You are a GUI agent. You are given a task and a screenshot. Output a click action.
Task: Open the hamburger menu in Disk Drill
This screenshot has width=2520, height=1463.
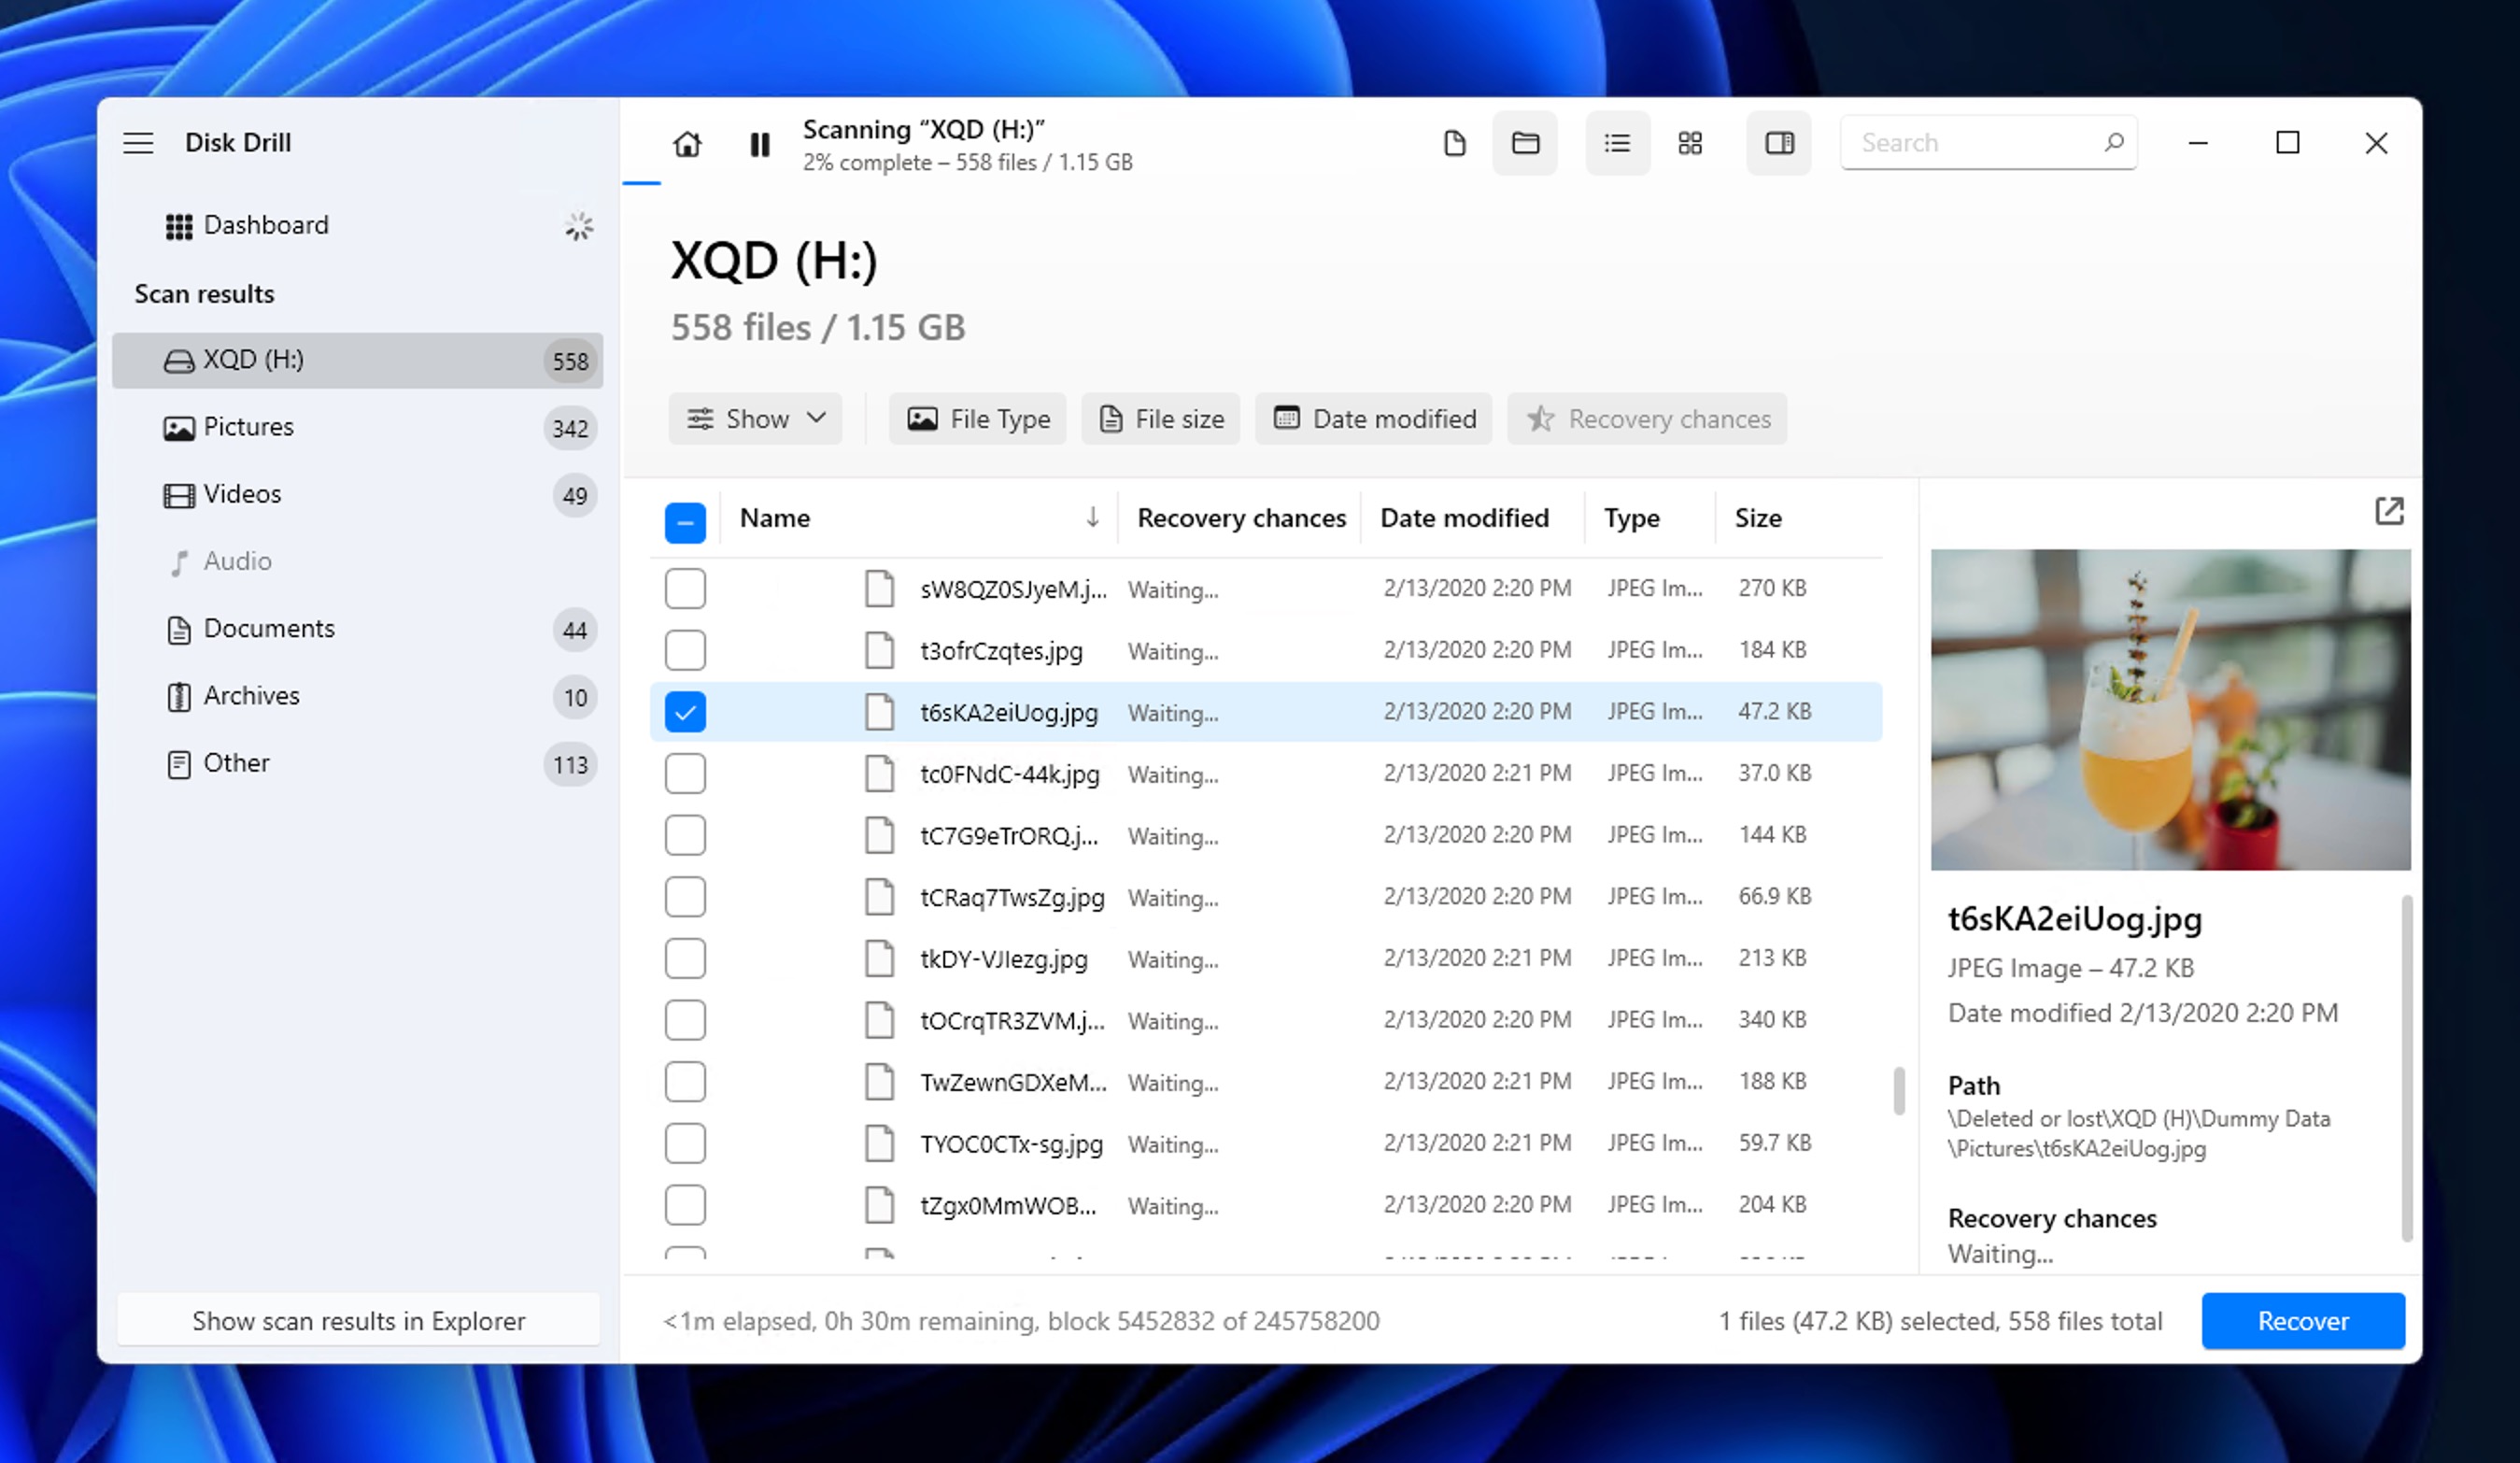(138, 142)
